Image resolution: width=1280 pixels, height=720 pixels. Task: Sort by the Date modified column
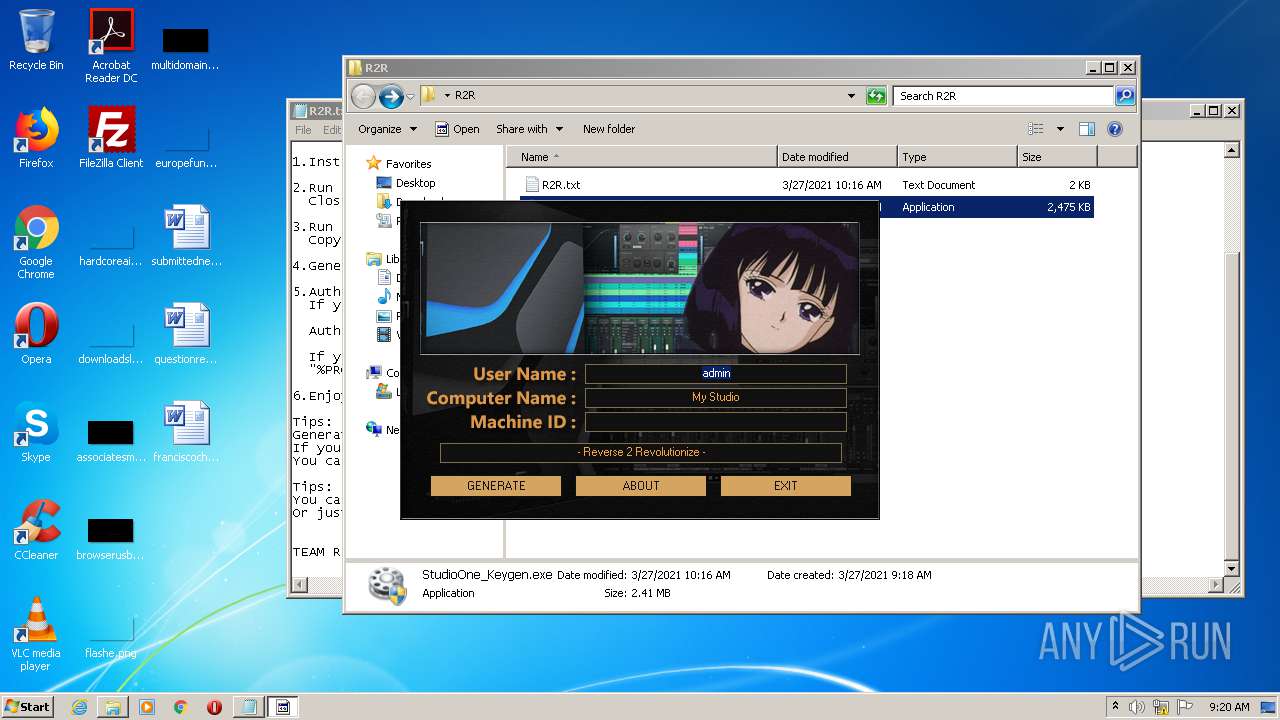(836, 157)
